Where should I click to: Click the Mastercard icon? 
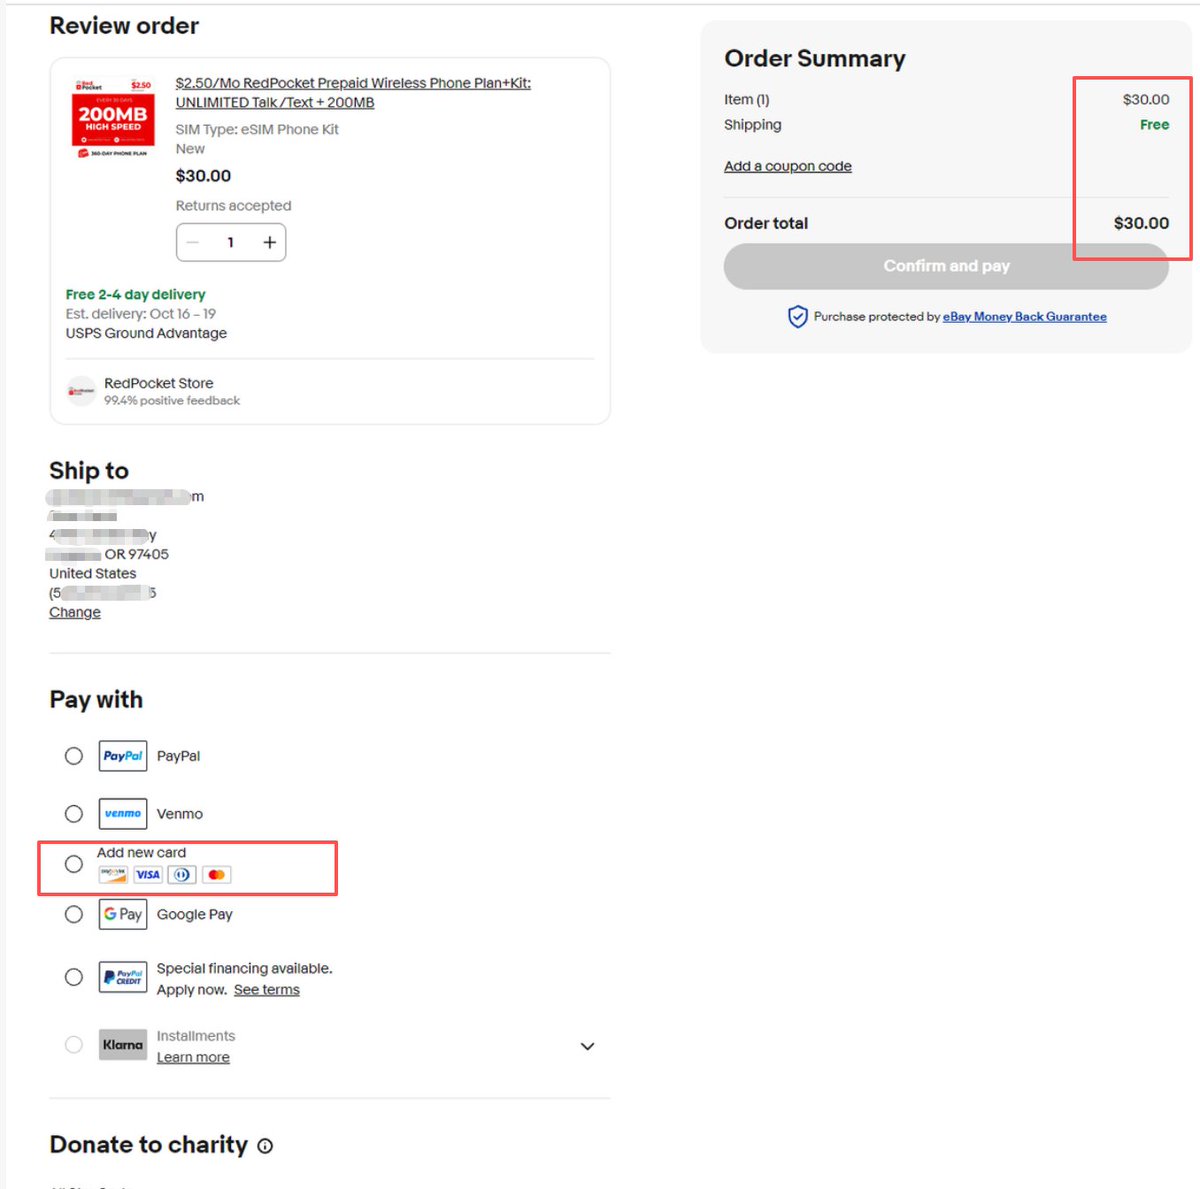pos(217,875)
